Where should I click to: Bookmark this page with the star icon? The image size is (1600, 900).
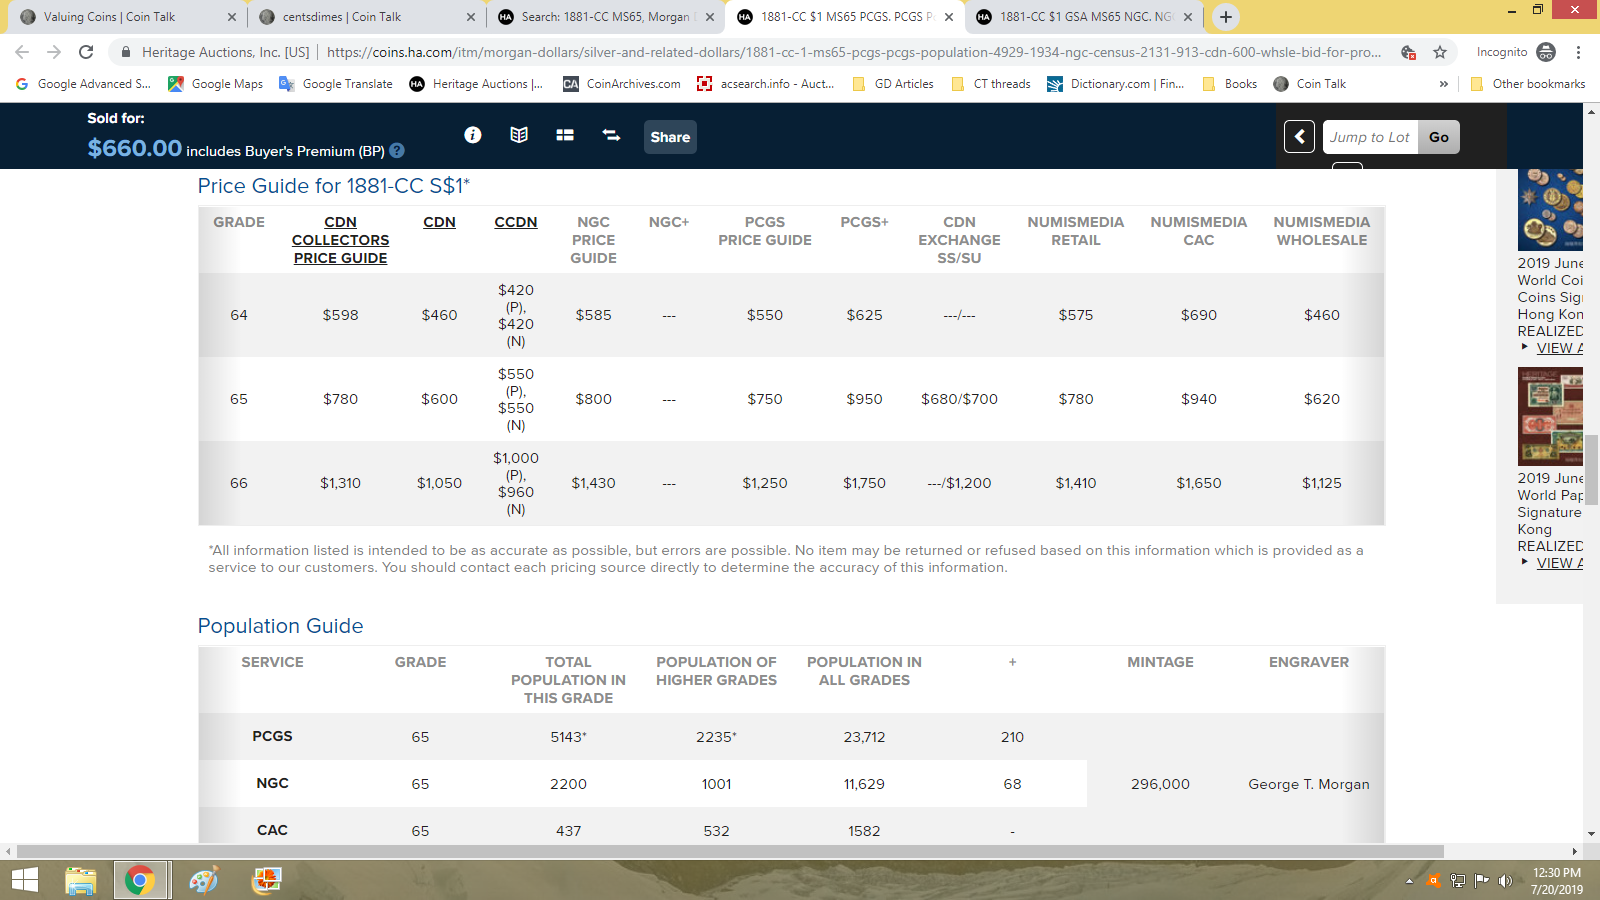tap(1440, 52)
